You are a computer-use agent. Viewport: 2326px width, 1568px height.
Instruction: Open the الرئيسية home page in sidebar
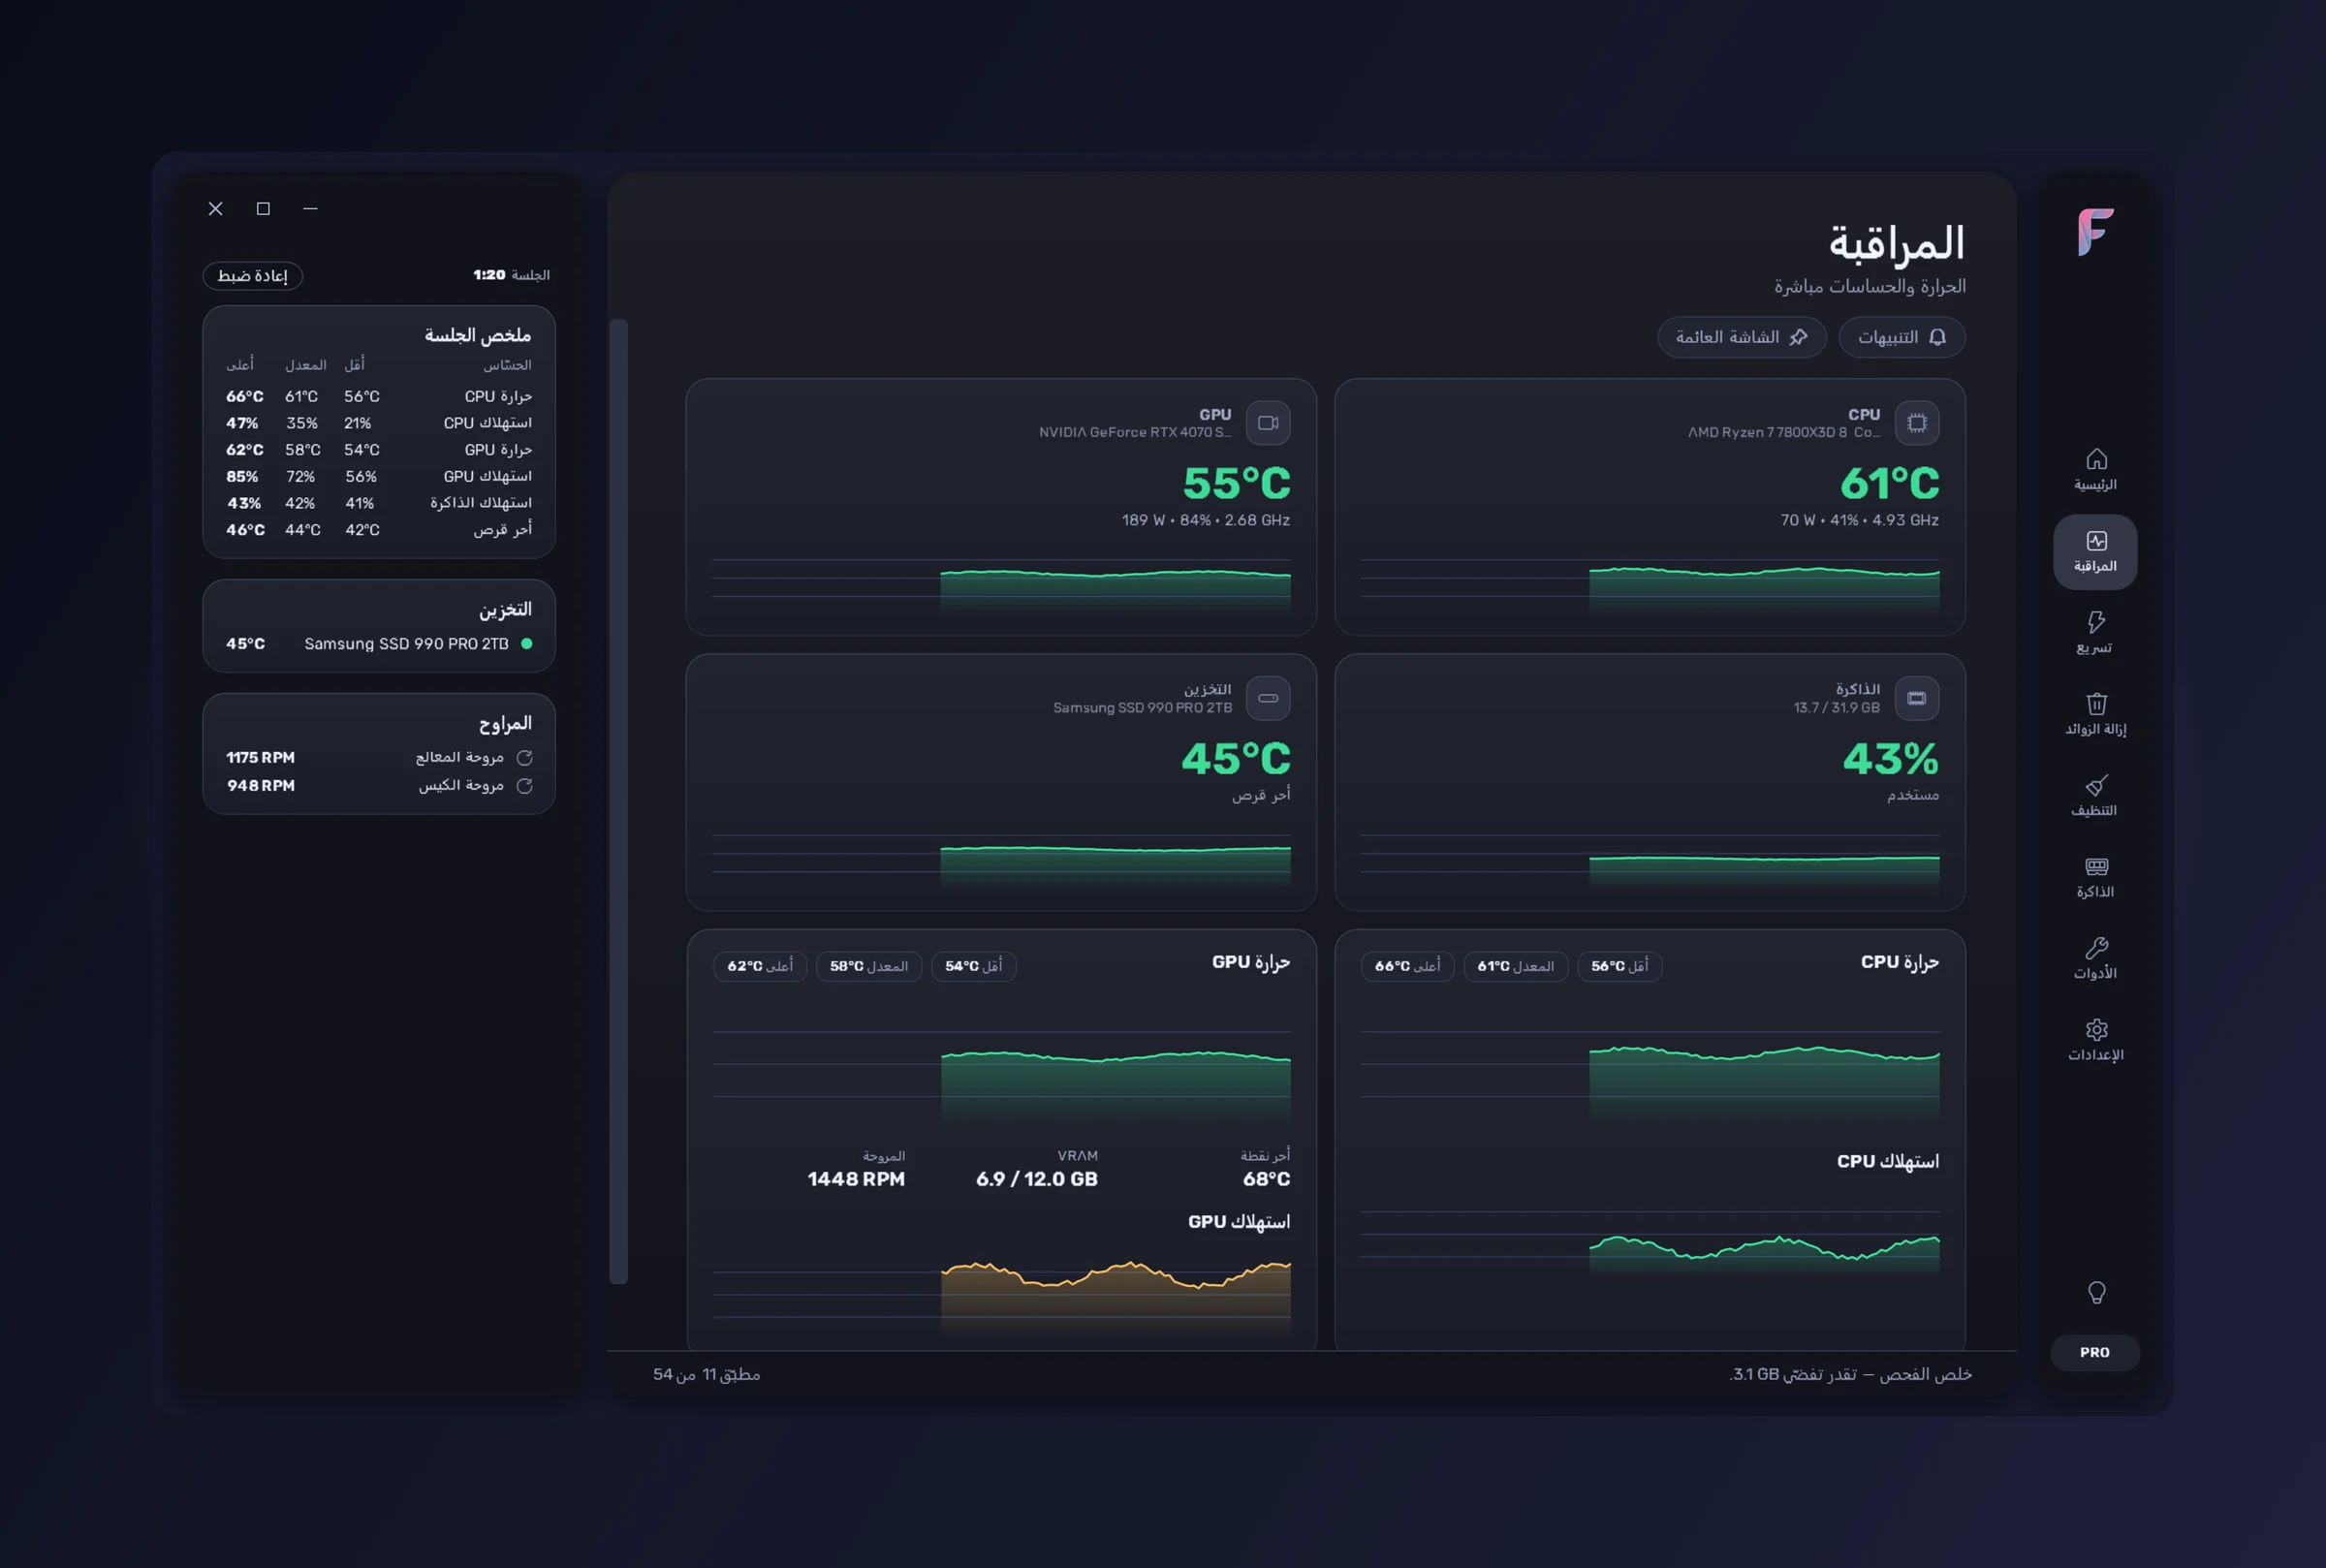click(2095, 470)
